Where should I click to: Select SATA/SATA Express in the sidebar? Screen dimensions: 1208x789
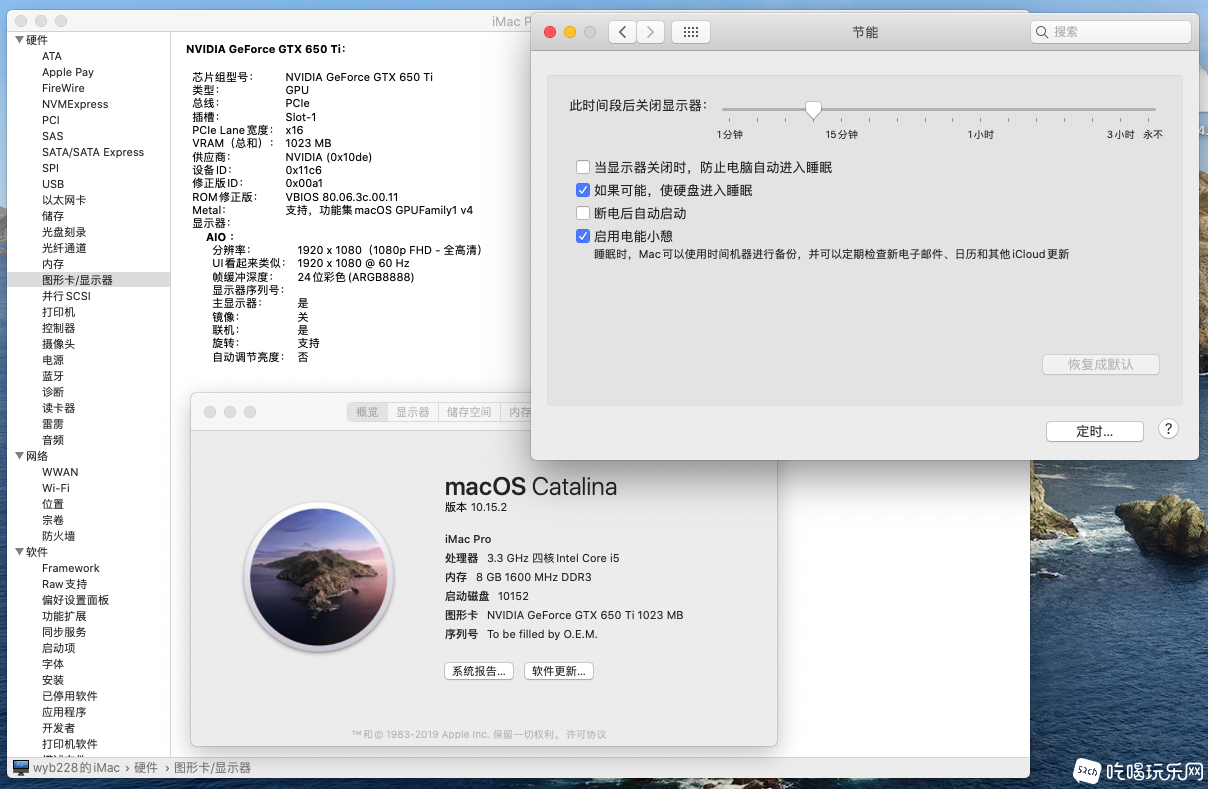coord(93,152)
